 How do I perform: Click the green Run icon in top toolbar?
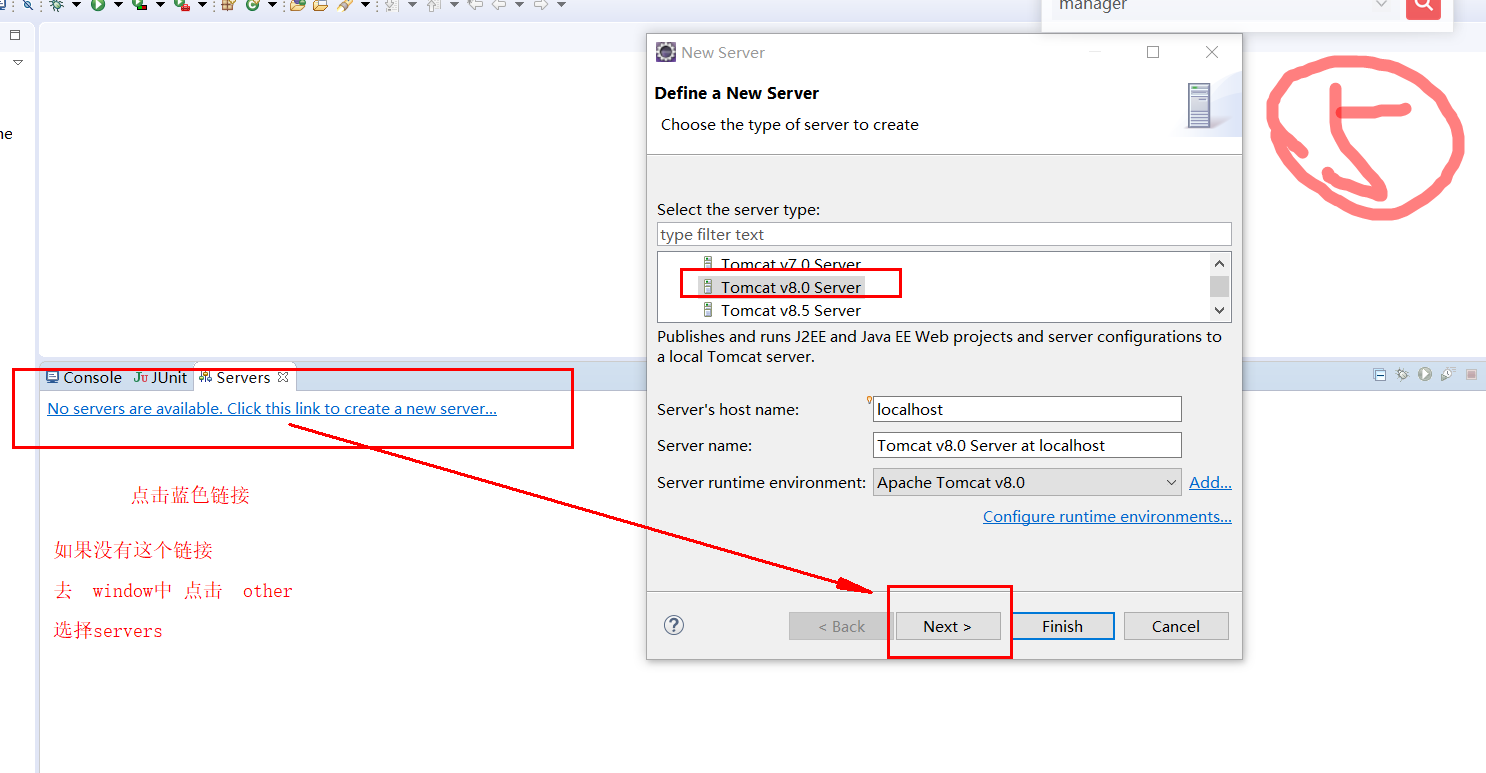point(98,4)
